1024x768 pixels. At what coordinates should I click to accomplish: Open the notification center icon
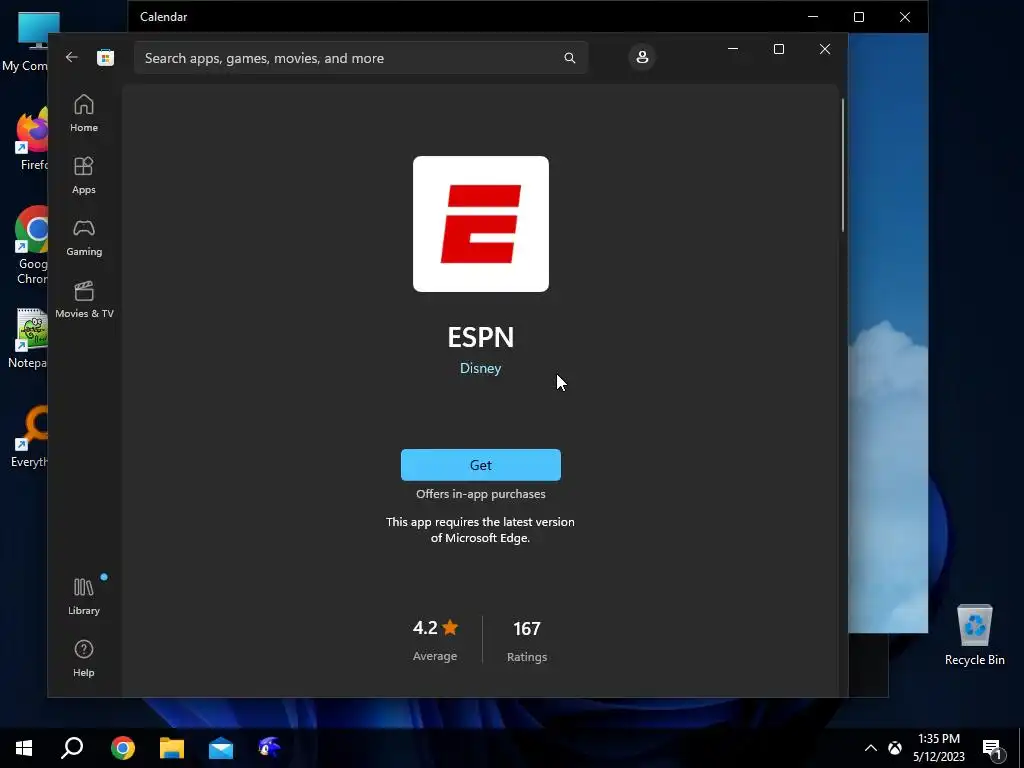(993, 748)
